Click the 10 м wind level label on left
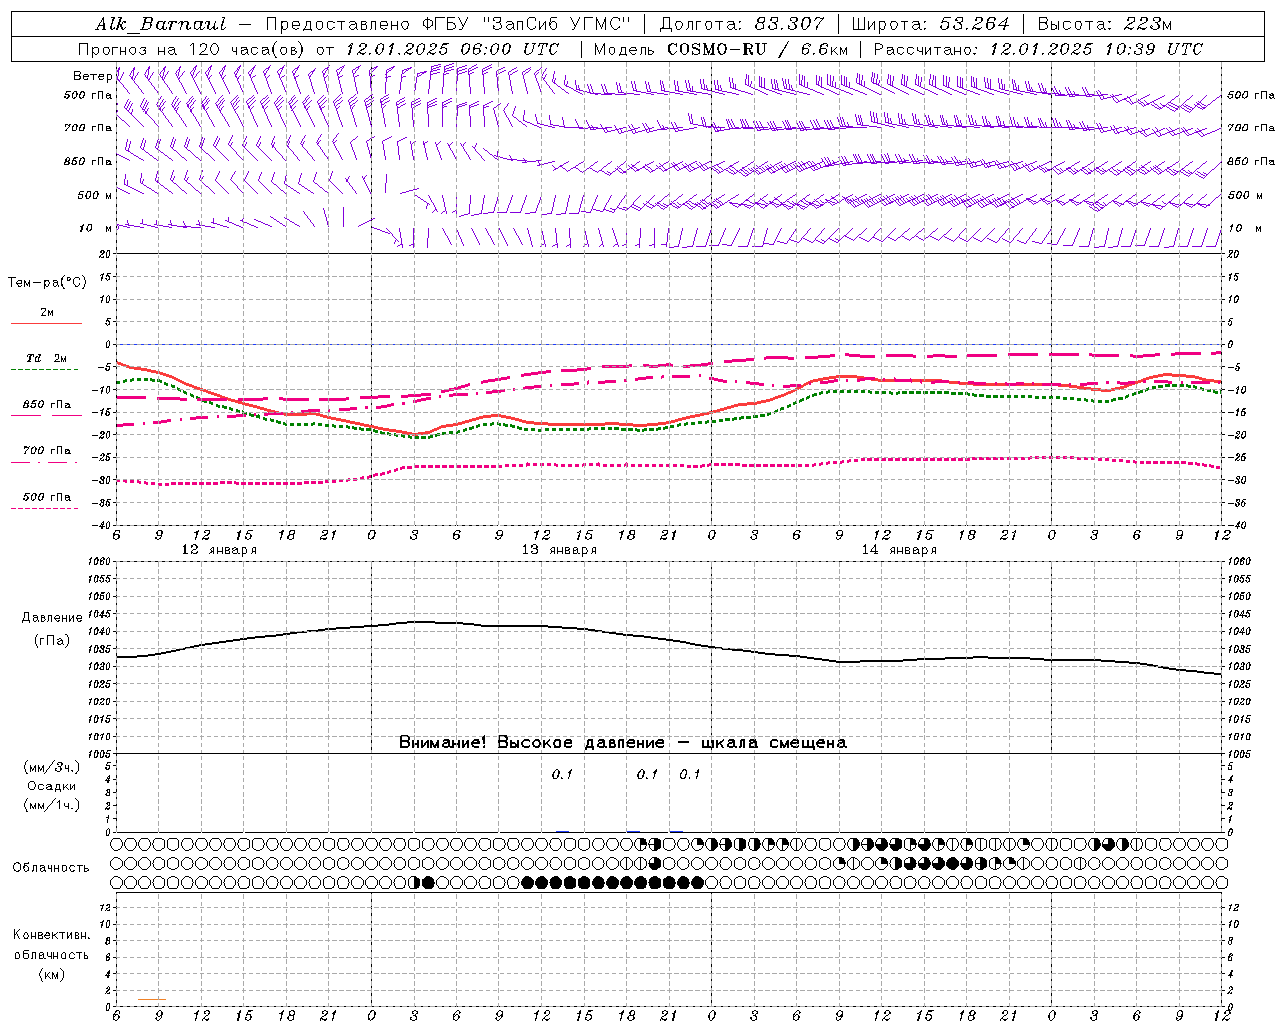The height and width of the screenshot is (1024, 1280). click(x=95, y=228)
